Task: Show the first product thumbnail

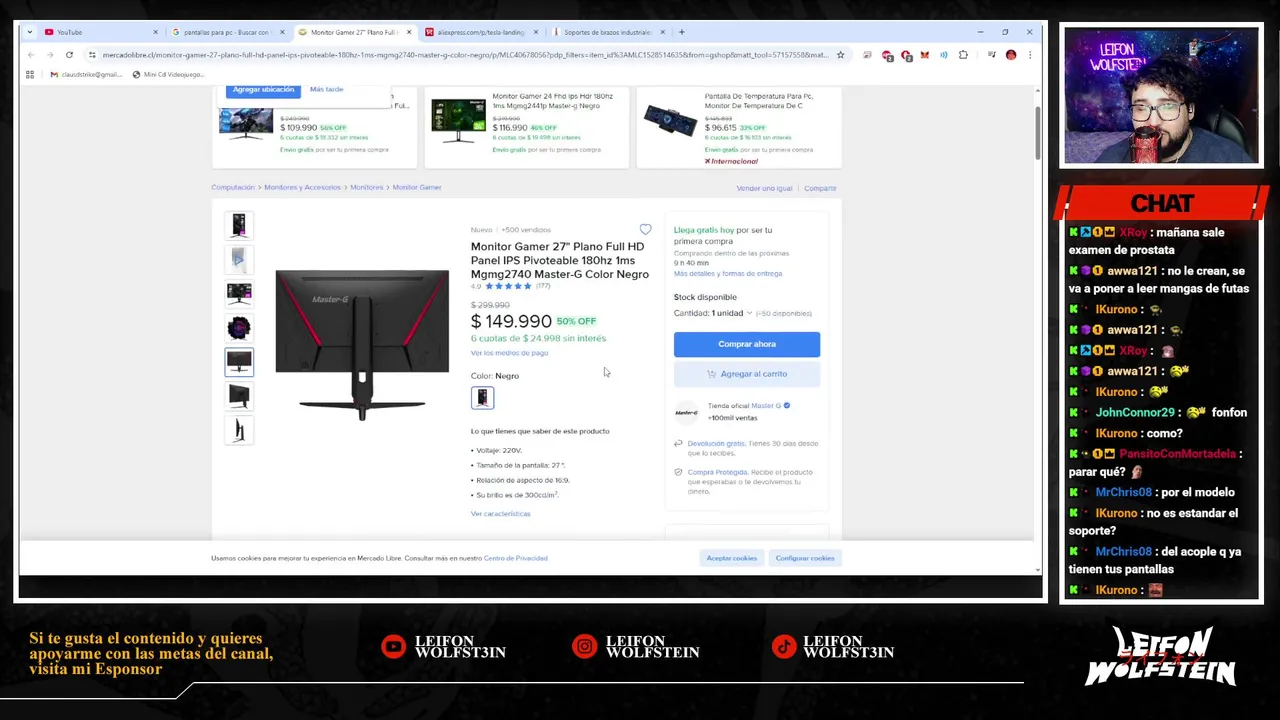Action: [239, 225]
